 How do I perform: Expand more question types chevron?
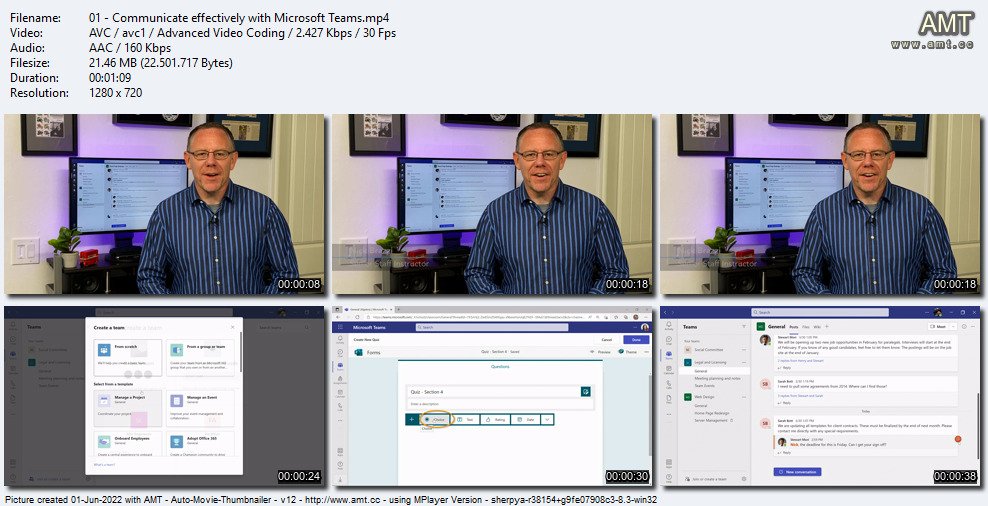pos(547,419)
